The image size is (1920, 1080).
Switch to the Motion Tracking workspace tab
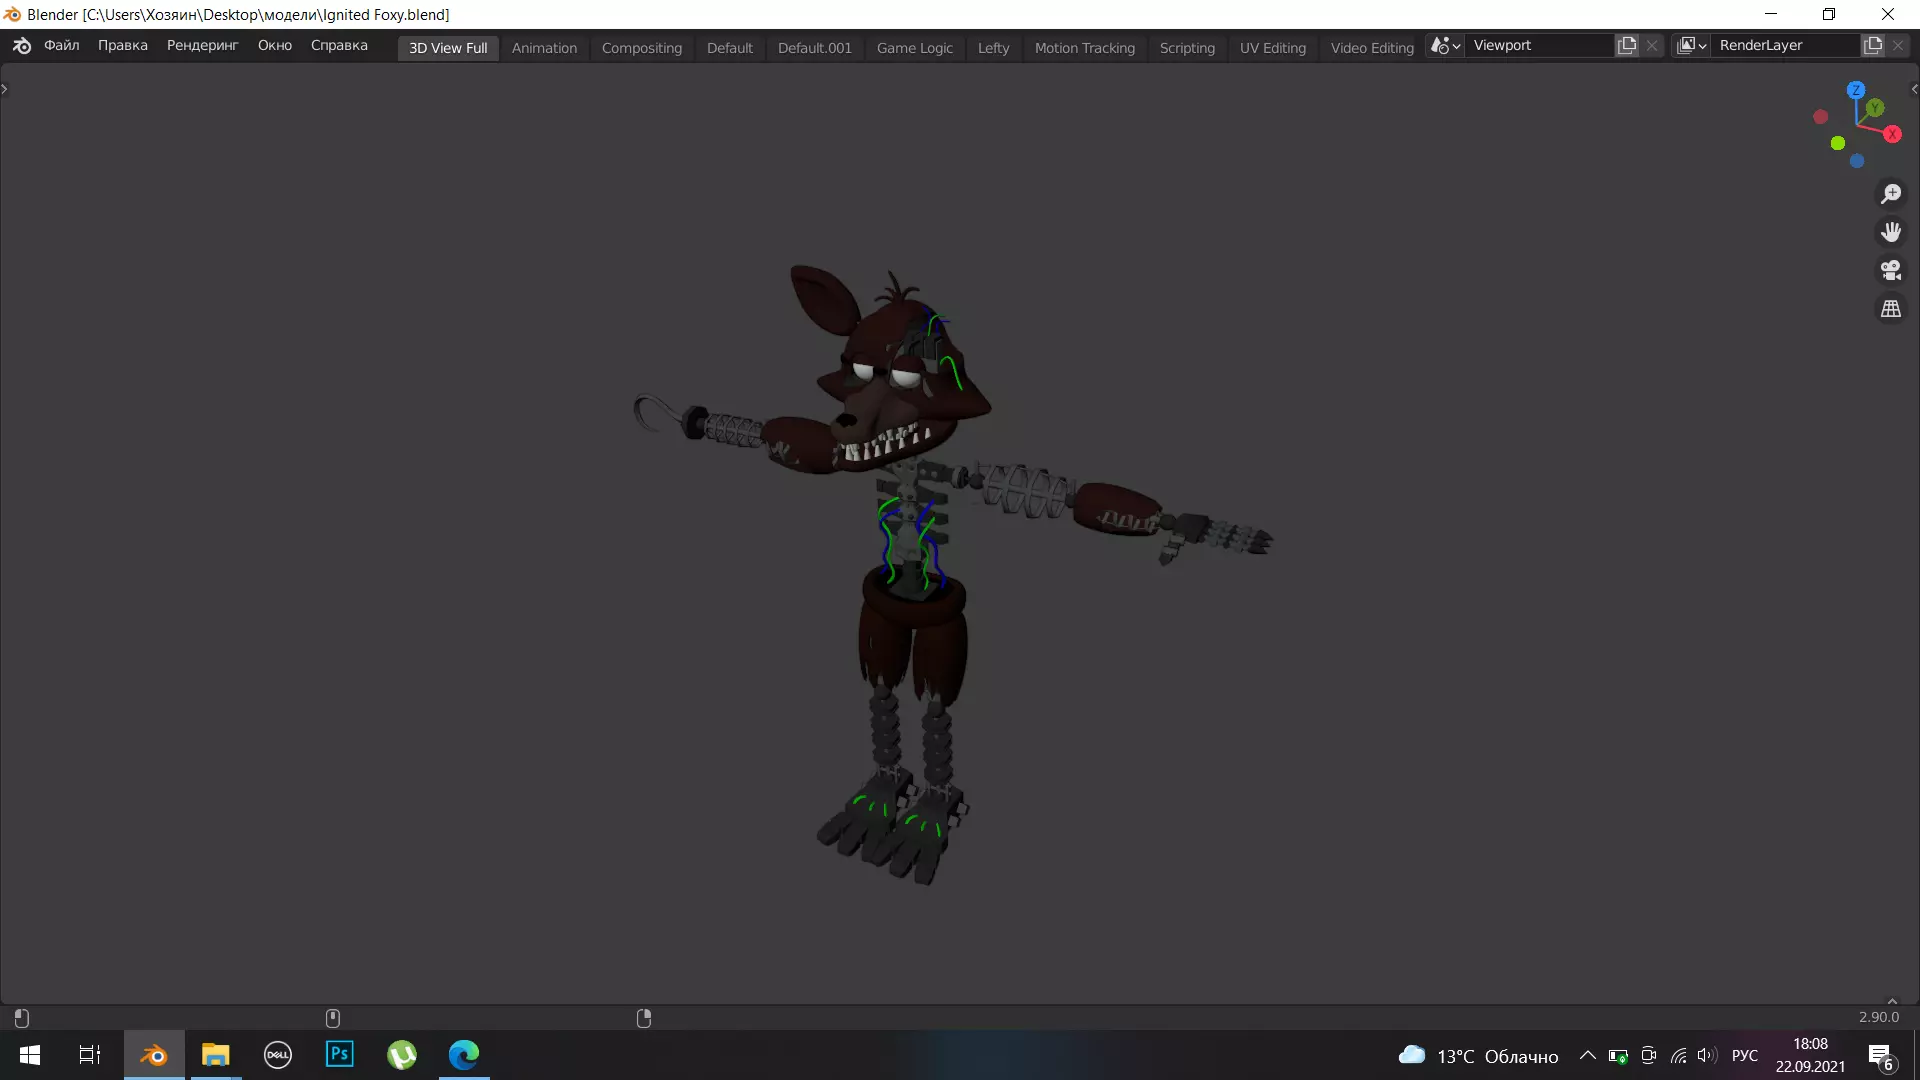[x=1085, y=48]
